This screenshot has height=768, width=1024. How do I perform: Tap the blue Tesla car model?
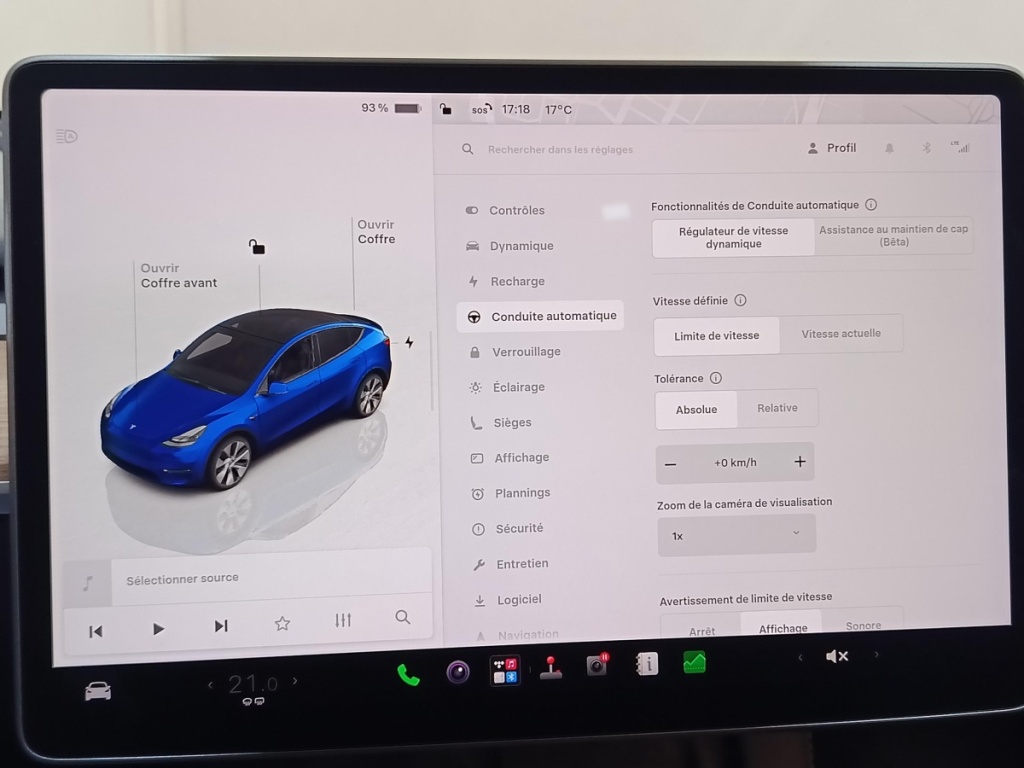click(247, 398)
